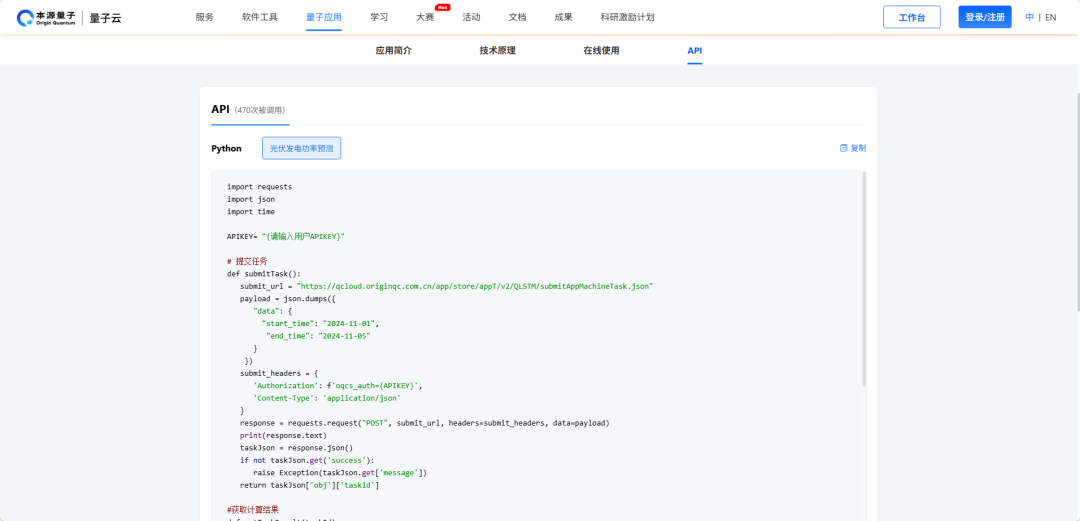Click the "2024-11-05" end_time value
1080x521 pixels.
click(346, 336)
